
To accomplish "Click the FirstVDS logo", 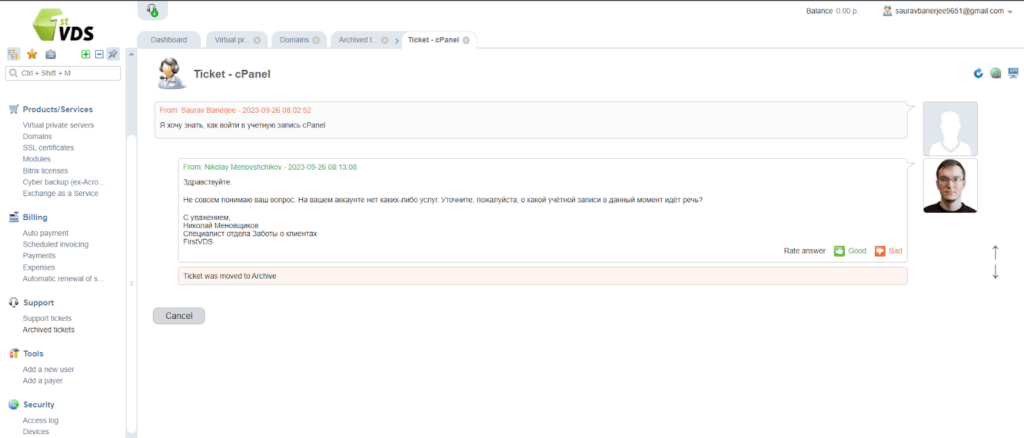I will 63,23.
